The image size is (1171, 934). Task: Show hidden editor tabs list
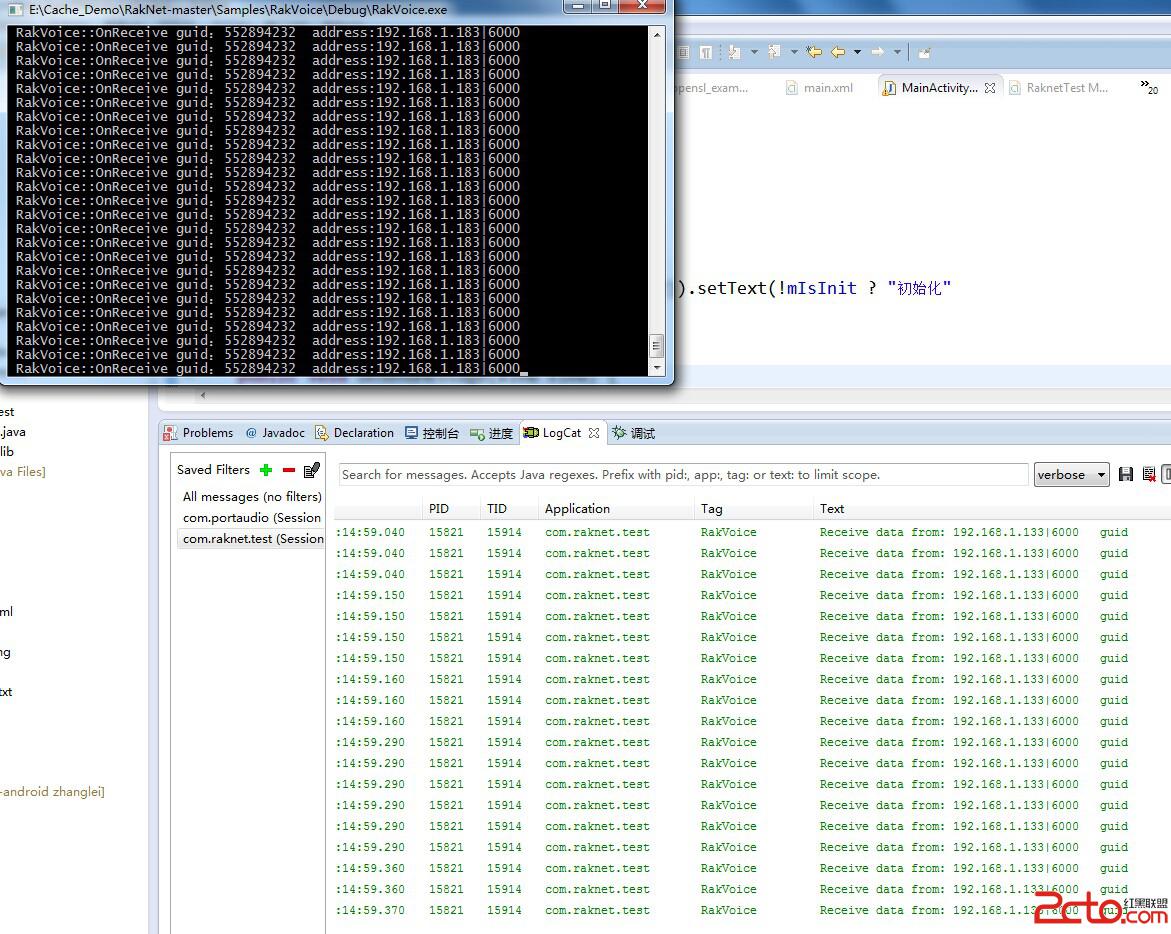pyautogui.click(x=1149, y=88)
